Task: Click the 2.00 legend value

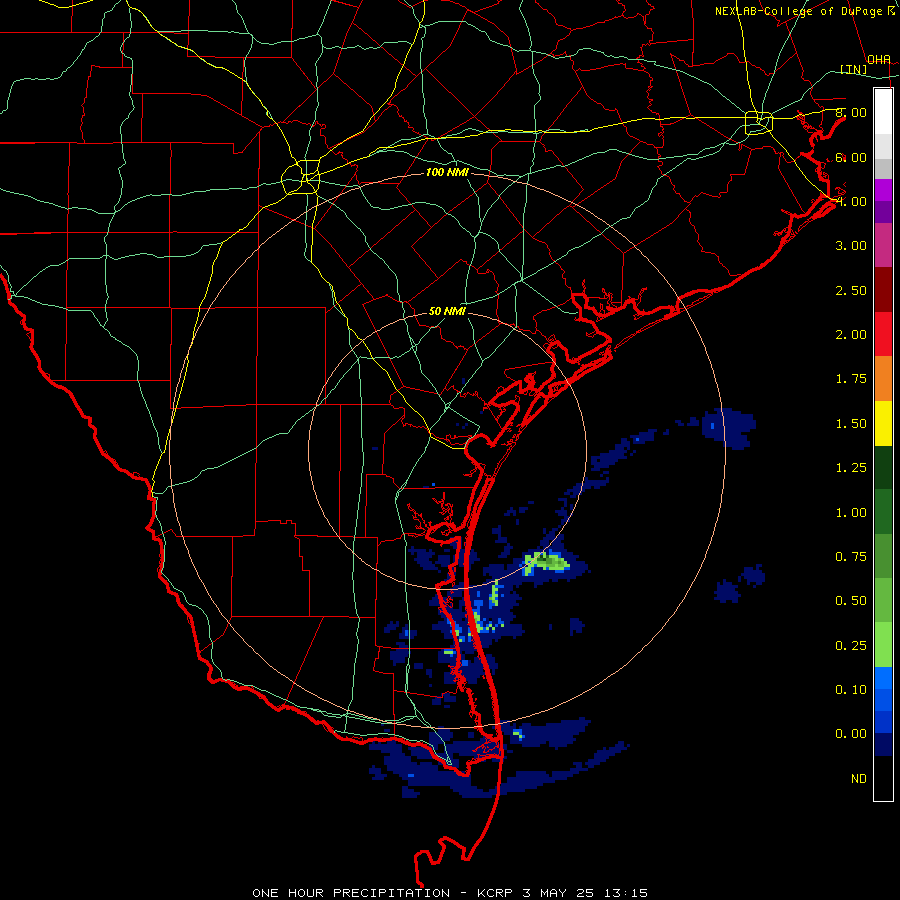Action: [851, 335]
